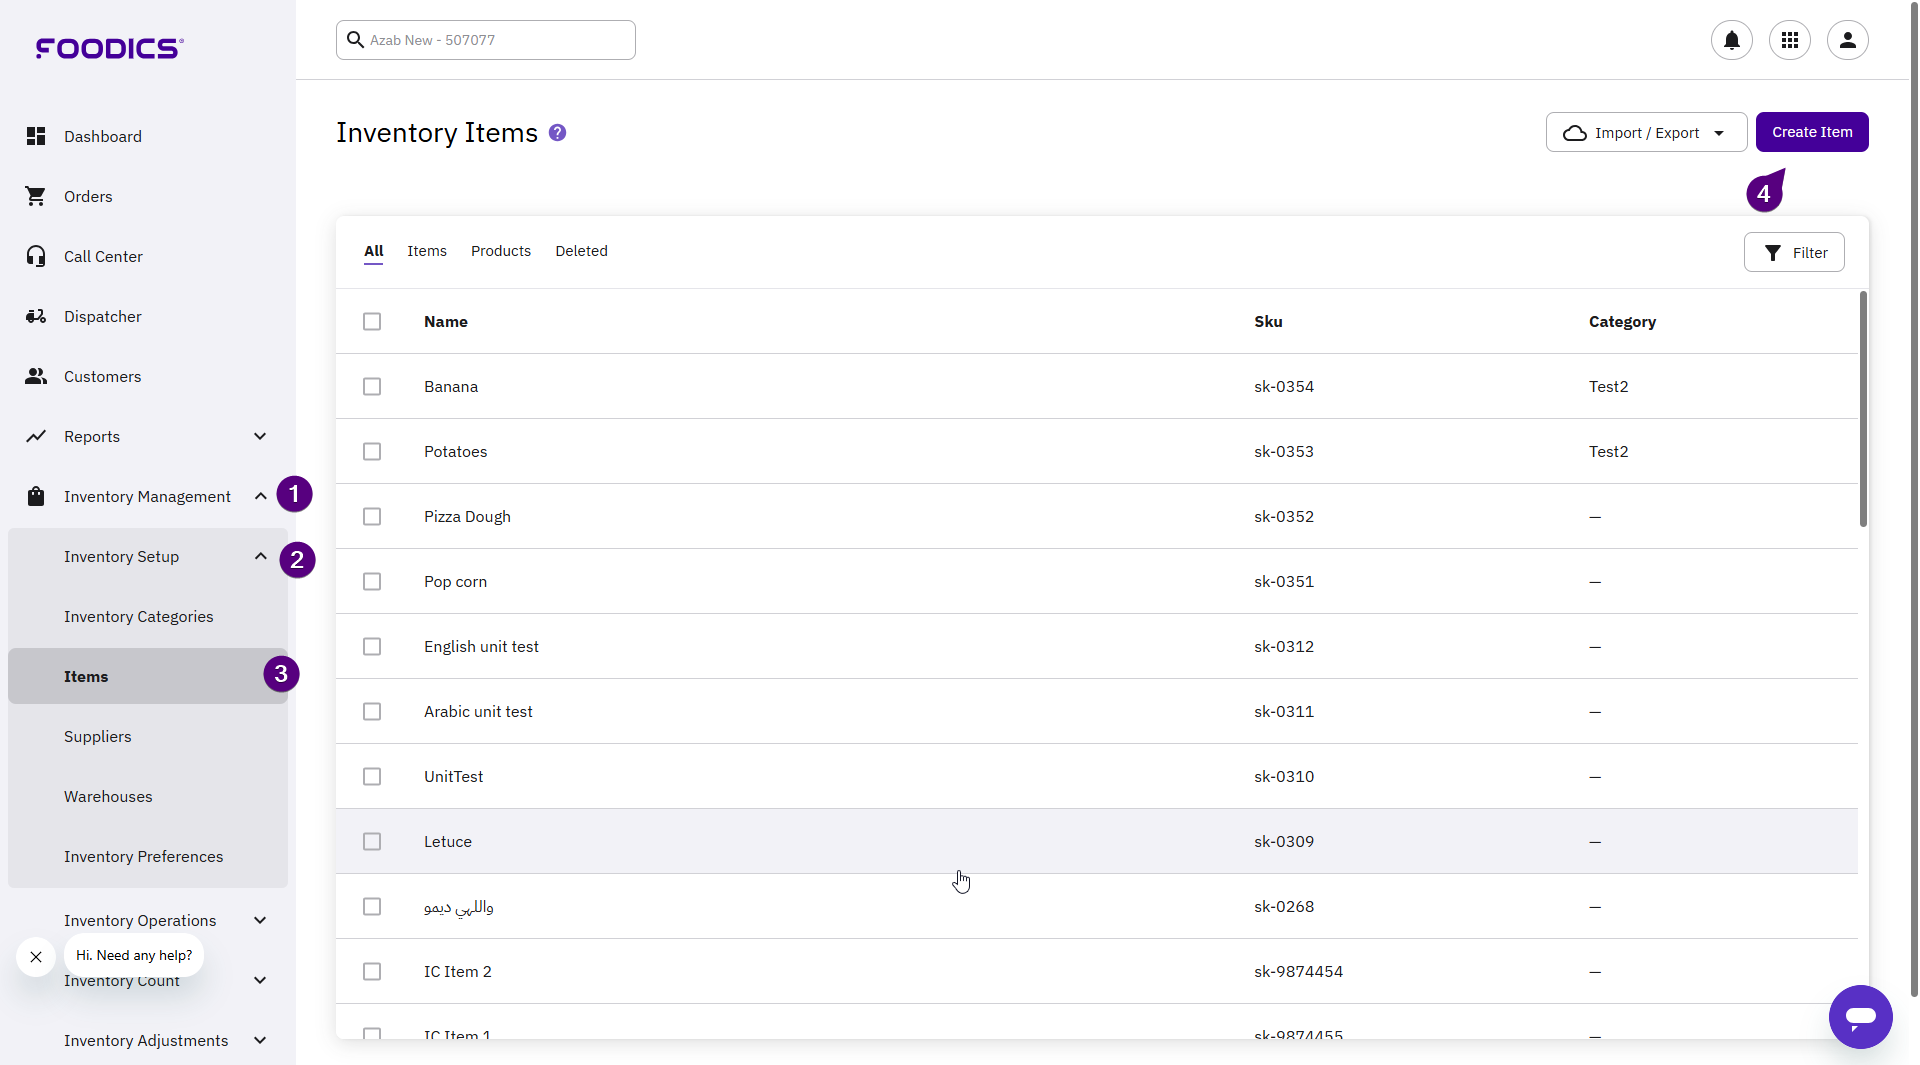Go to Call Center in sidebar
This screenshot has height=1065, width=1920.
(x=103, y=257)
